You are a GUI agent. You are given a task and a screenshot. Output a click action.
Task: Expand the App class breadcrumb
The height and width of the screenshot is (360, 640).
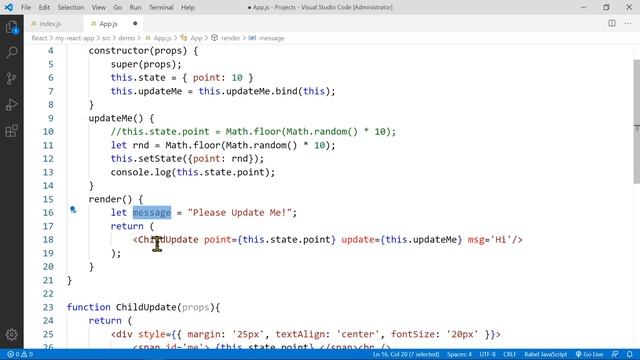pyautogui.click(x=191, y=38)
